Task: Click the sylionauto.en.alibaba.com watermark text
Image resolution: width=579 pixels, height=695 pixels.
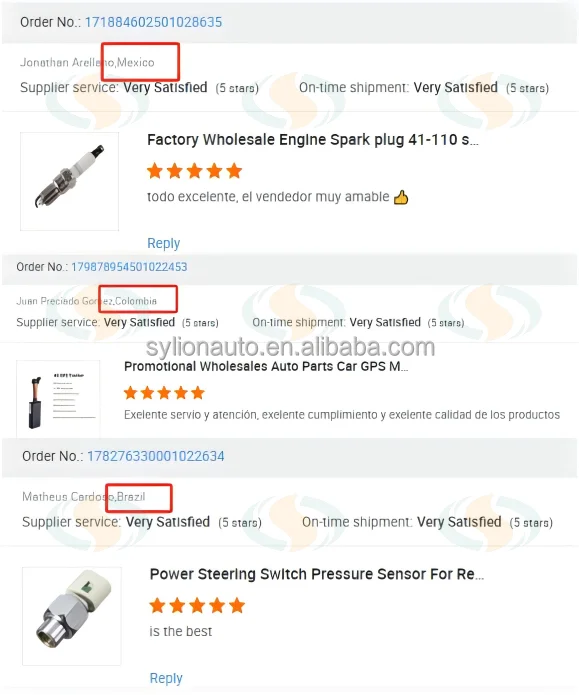Action: click(x=290, y=347)
